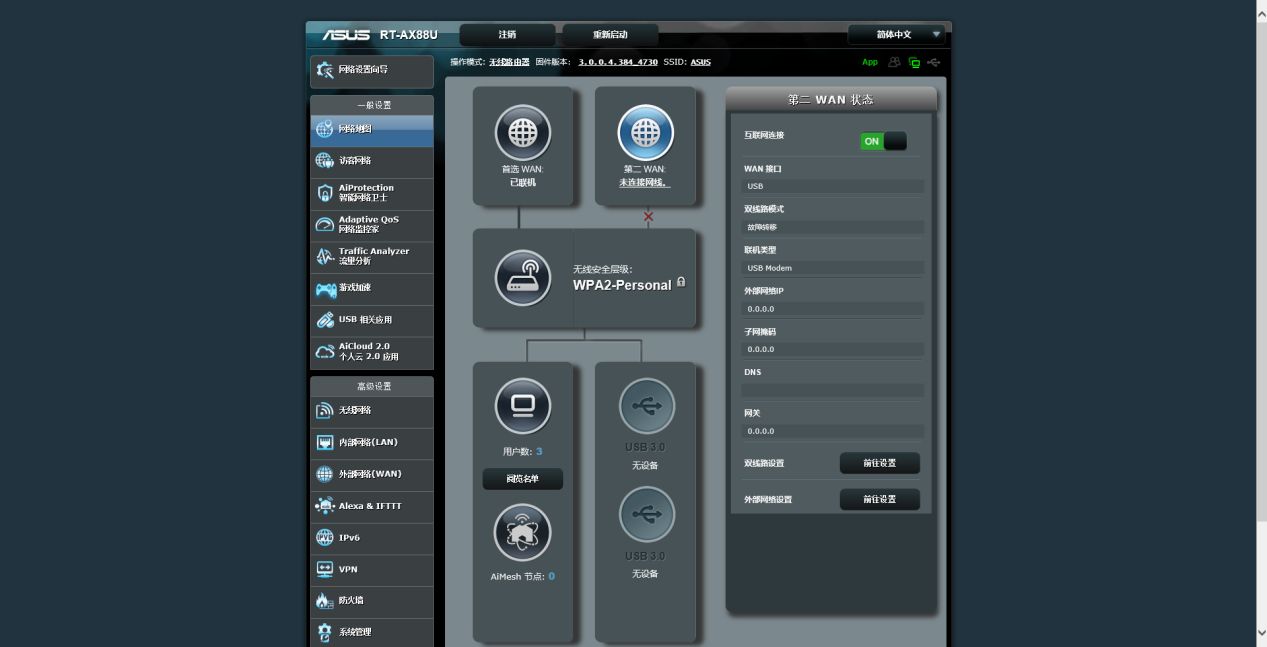Click the 外部网络IP 0.0.0.0 value

tap(833, 309)
